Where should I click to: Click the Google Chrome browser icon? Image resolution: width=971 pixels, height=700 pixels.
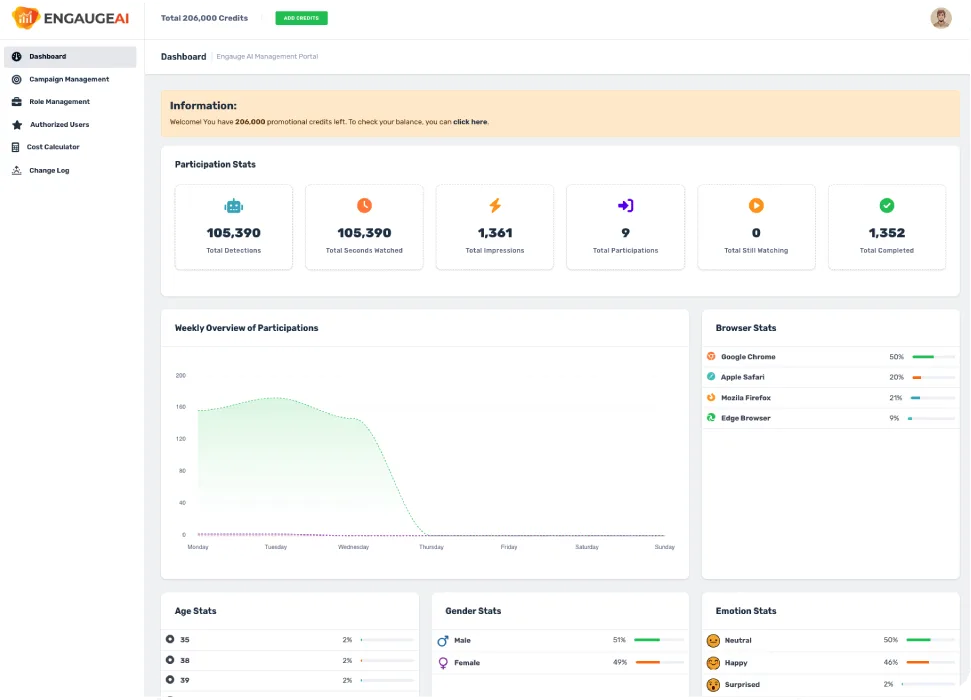pyautogui.click(x=711, y=356)
